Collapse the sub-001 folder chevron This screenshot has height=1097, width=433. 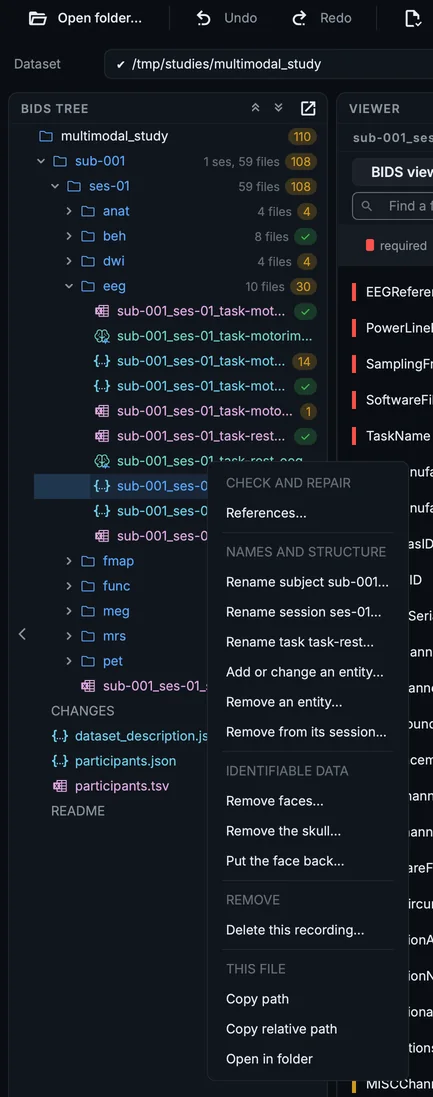(x=41, y=162)
